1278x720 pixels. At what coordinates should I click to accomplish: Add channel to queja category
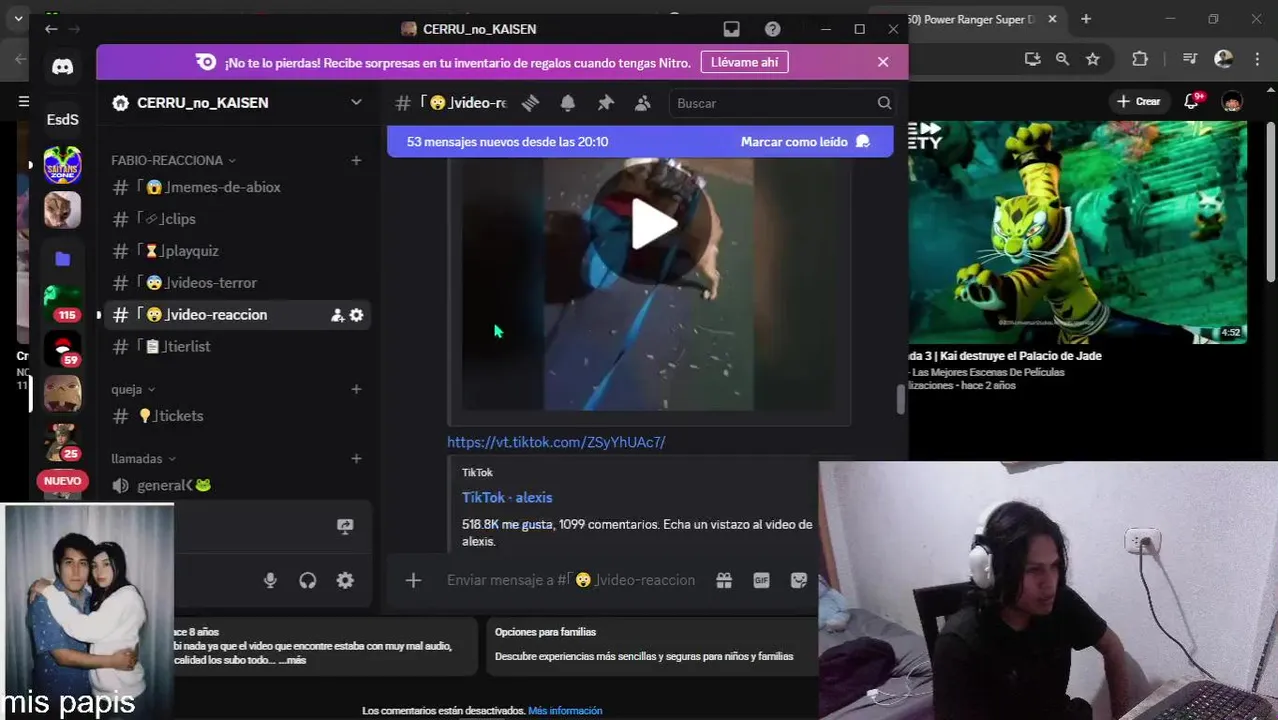[356, 389]
